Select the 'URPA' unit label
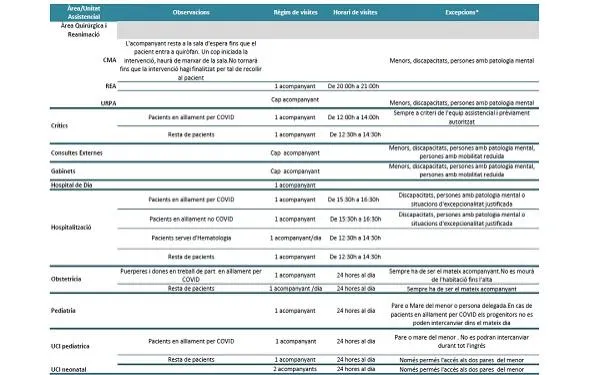Image resolution: width=600 pixels, height=375 pixels. coord(108,103)
